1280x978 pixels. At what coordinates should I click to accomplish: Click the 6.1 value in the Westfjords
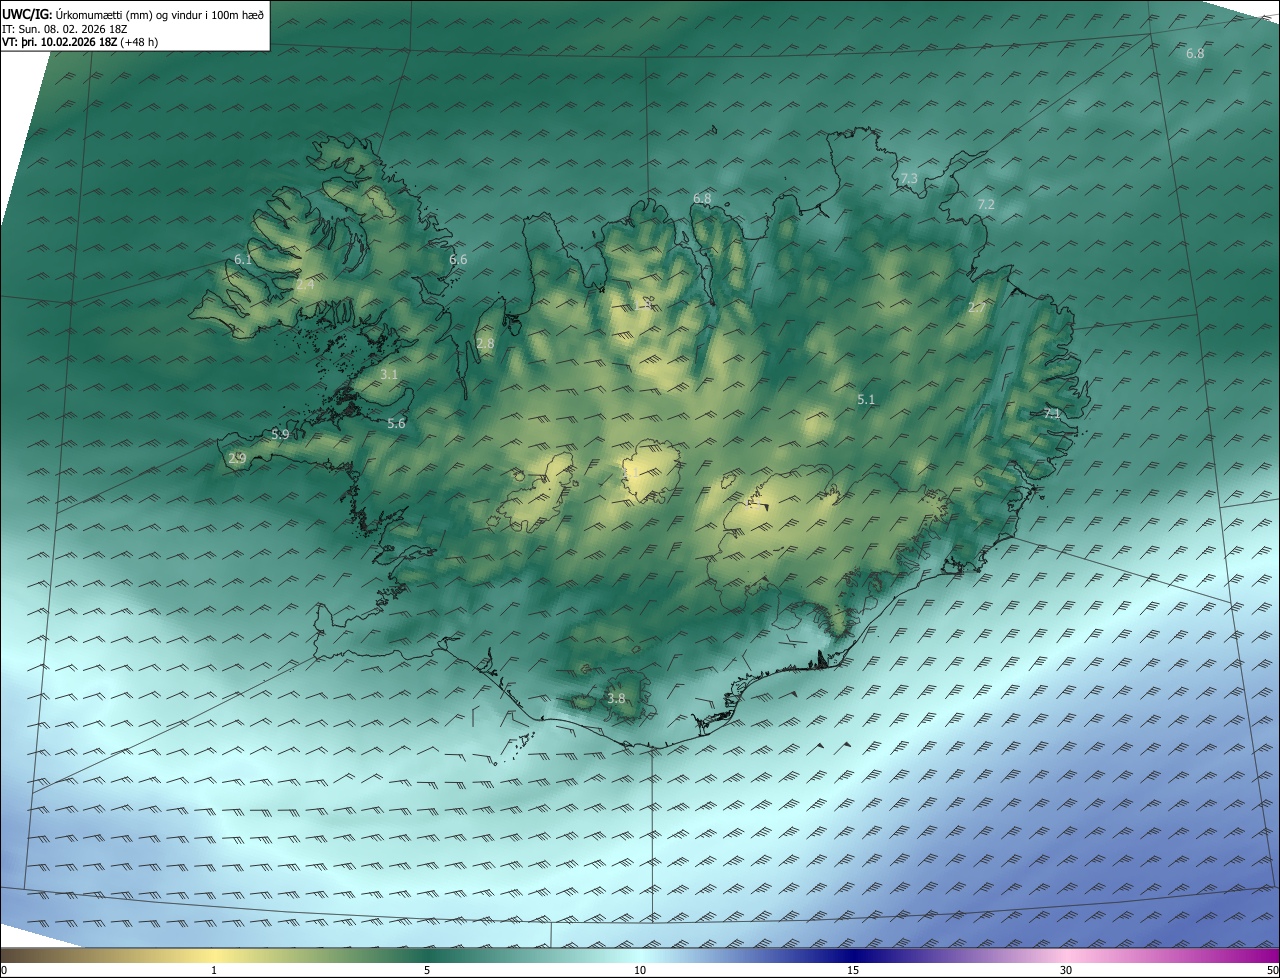click(x=243, y=260)
